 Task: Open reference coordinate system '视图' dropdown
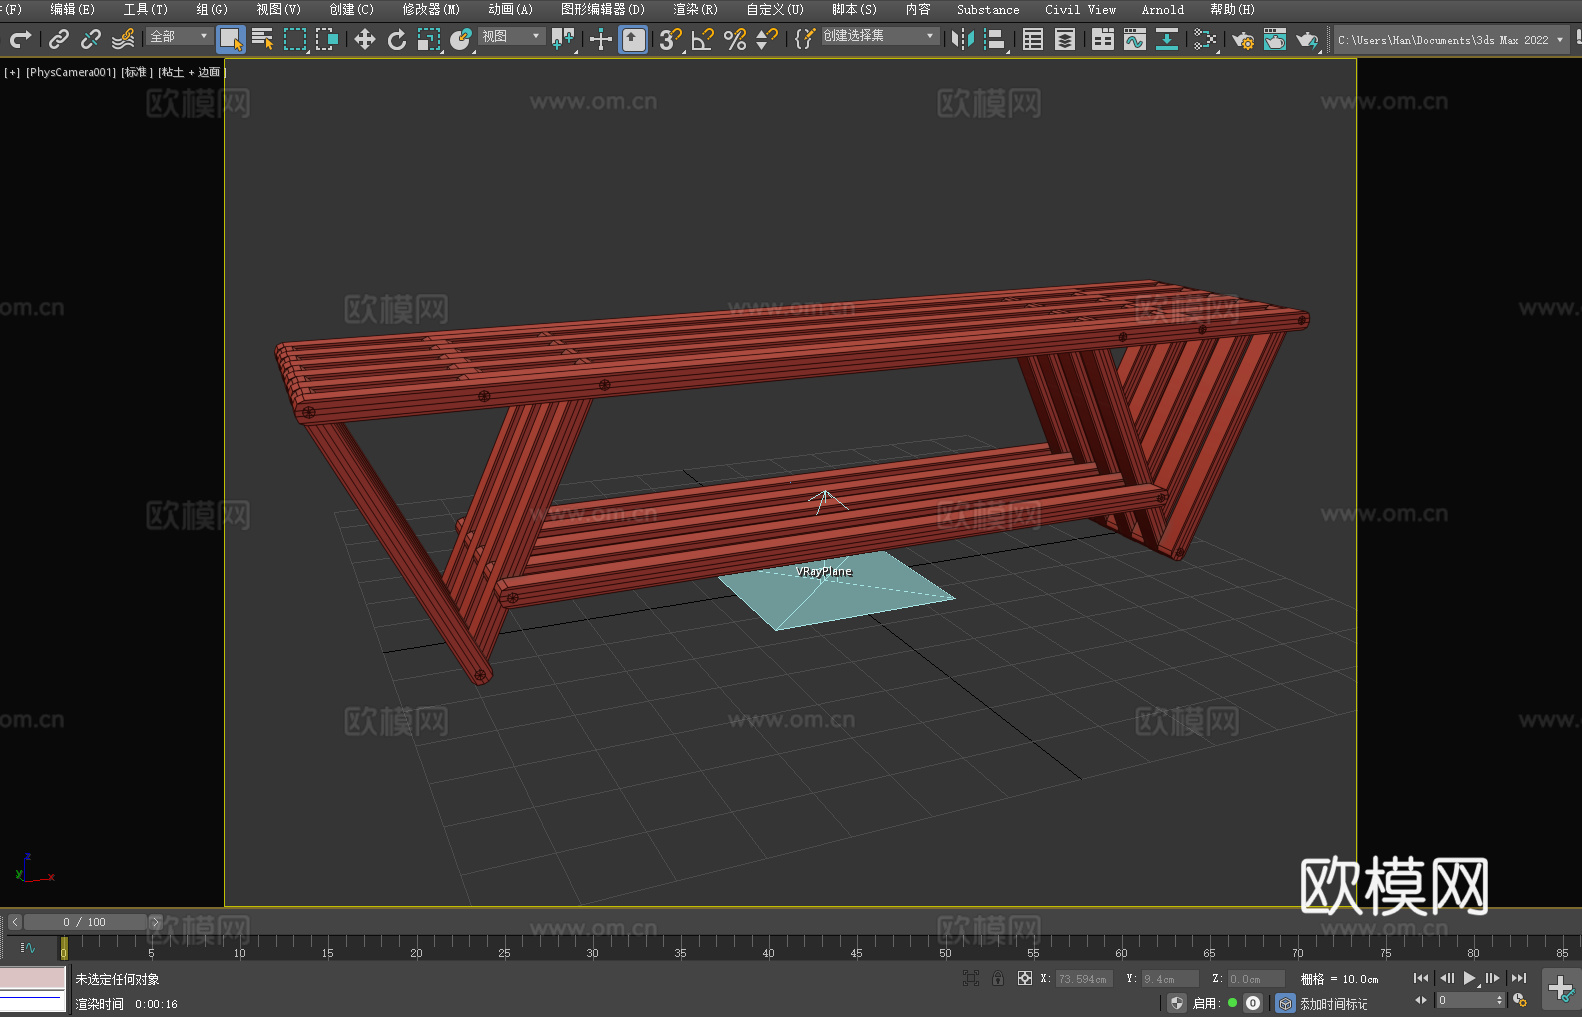coord(511,36)
